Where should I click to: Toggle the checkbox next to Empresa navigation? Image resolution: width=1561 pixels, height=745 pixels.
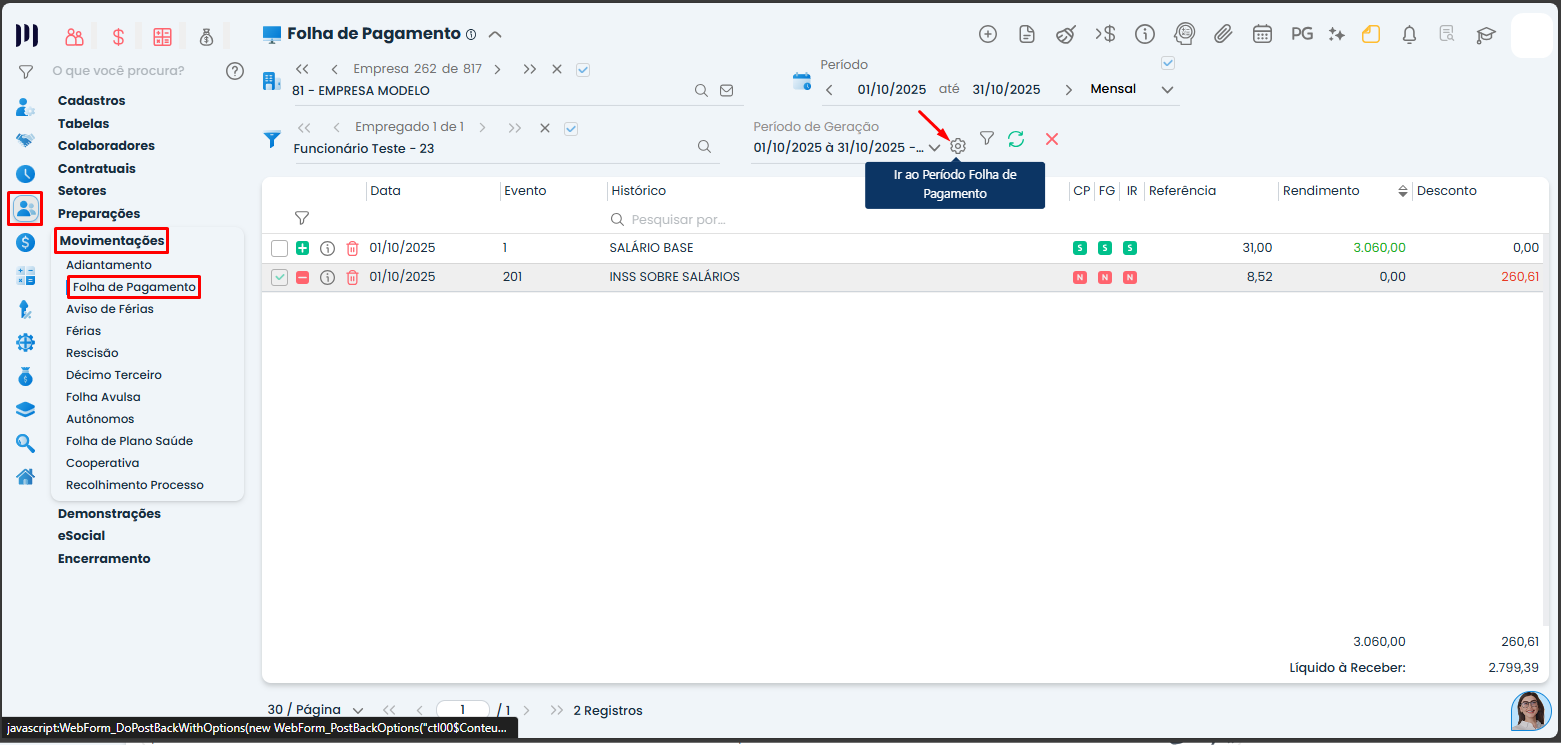pos(584,69)
